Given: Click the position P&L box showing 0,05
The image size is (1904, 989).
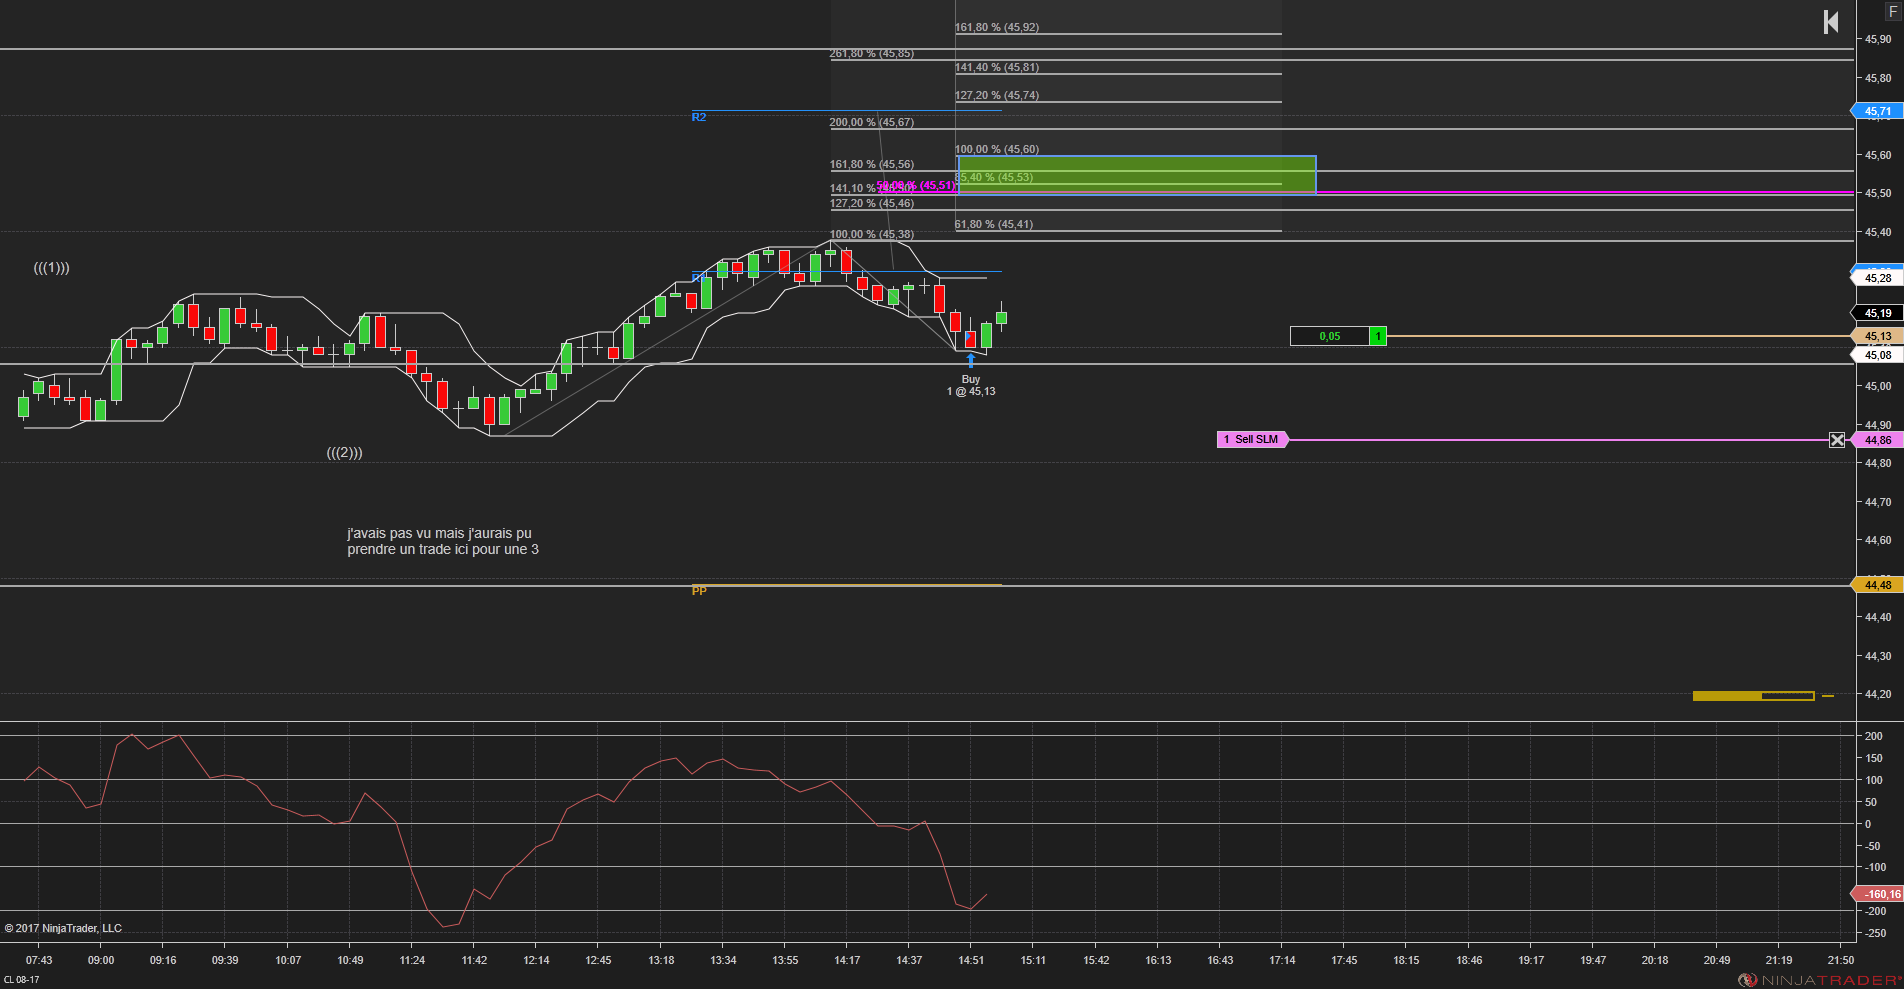Looking at the screenshot, I should (1330, 336).
